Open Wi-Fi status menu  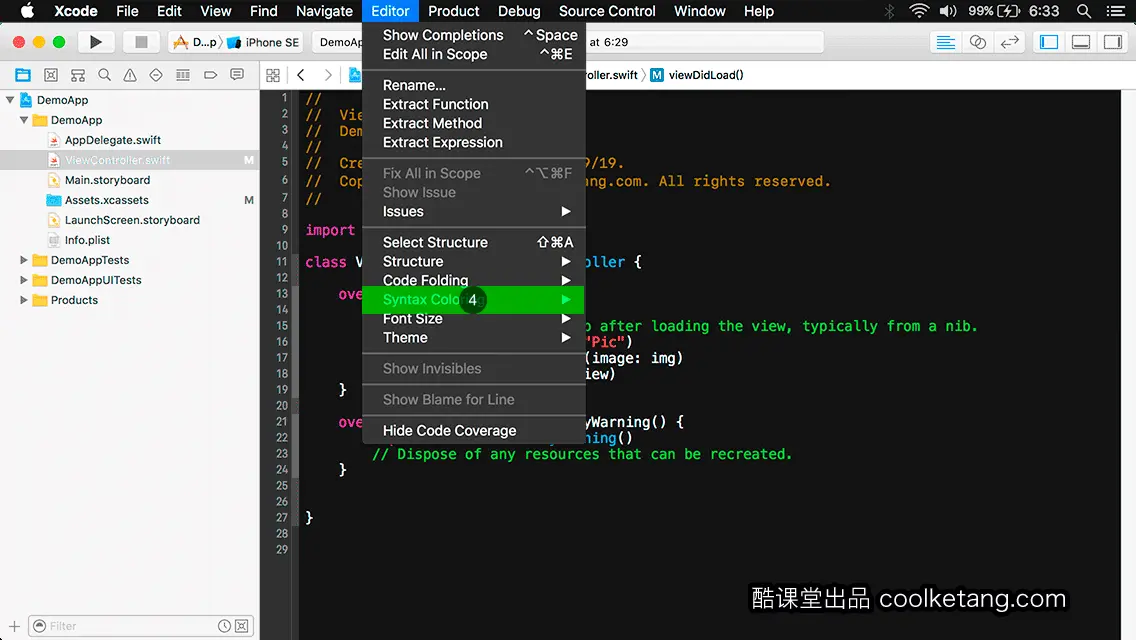click(x=919, y=11)
